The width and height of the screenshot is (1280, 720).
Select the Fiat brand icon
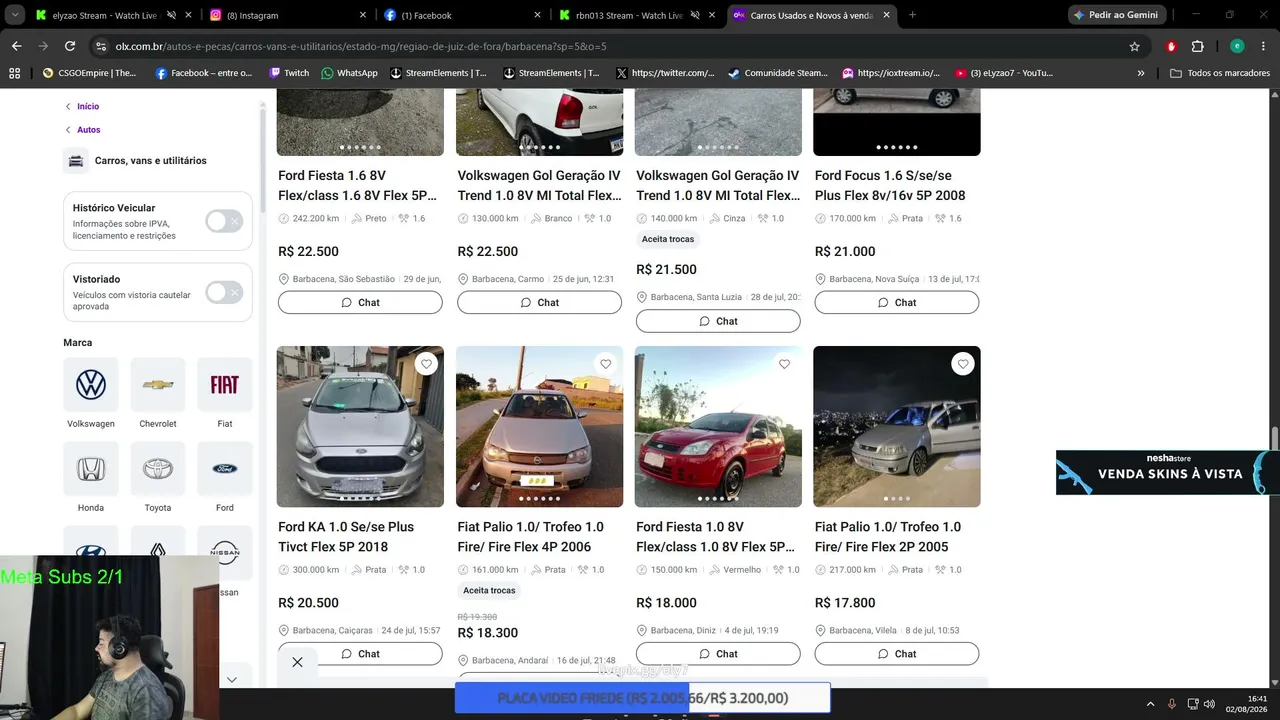(225, 385)
